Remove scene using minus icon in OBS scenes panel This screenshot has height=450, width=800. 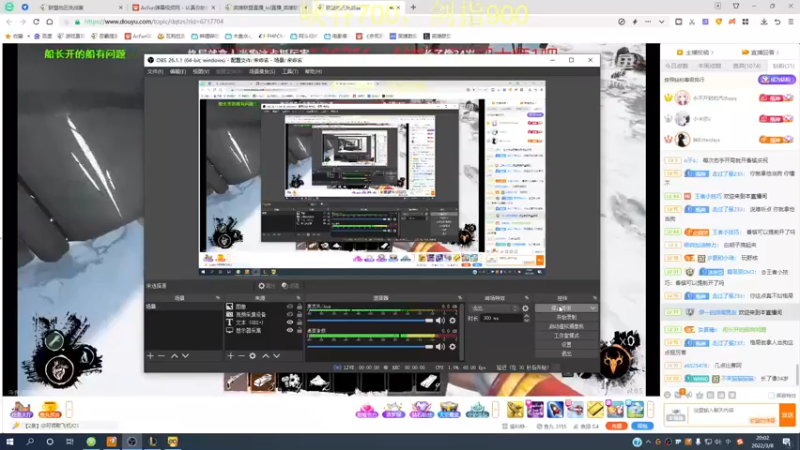tap(161, 356)
